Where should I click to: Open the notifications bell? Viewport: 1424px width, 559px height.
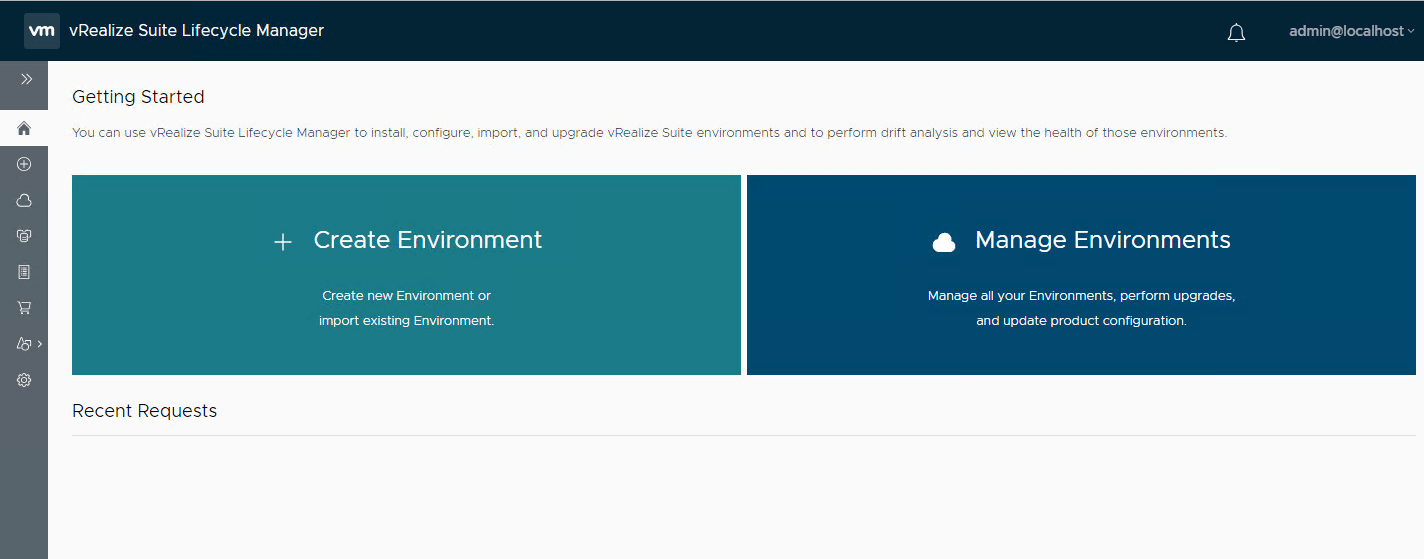1236,32
